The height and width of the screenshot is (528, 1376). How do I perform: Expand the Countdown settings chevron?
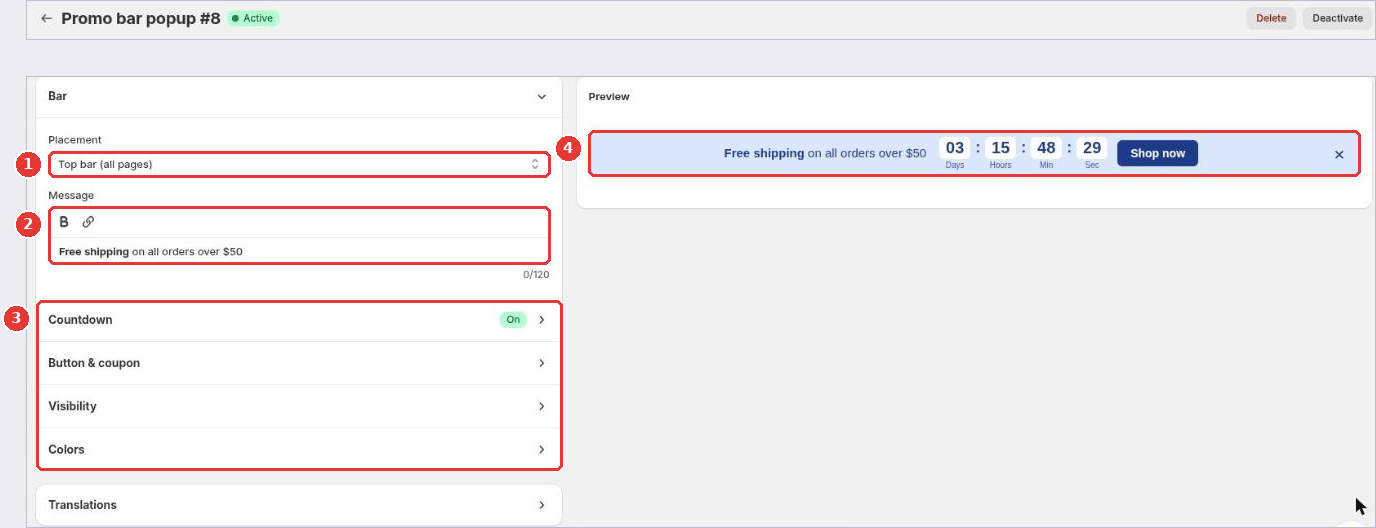tap(542, 320)
